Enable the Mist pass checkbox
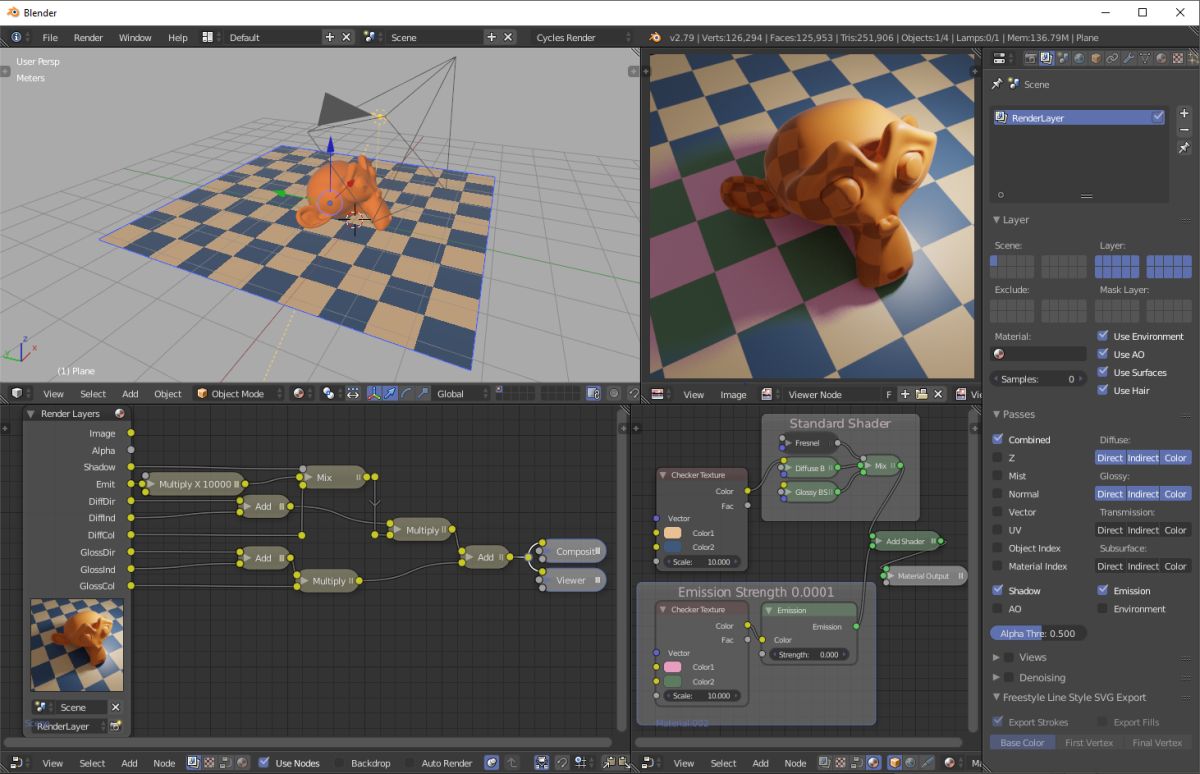1200x774 pixels. pos(998,475)
